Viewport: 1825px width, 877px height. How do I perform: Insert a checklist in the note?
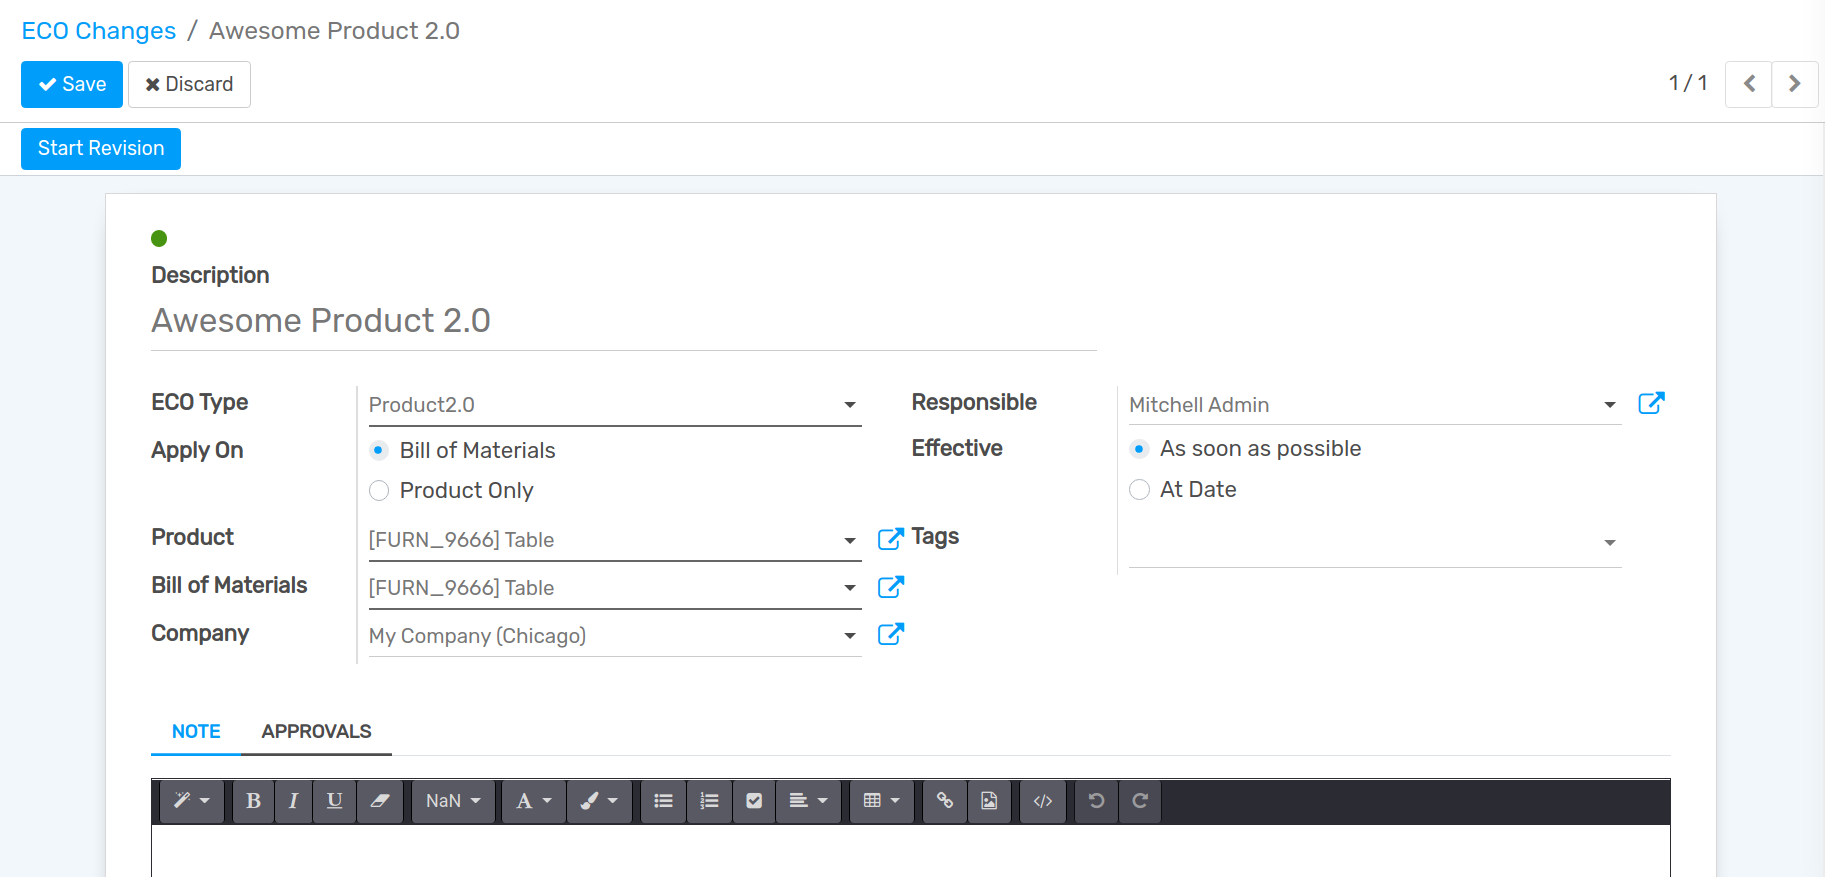click(754, 801)
